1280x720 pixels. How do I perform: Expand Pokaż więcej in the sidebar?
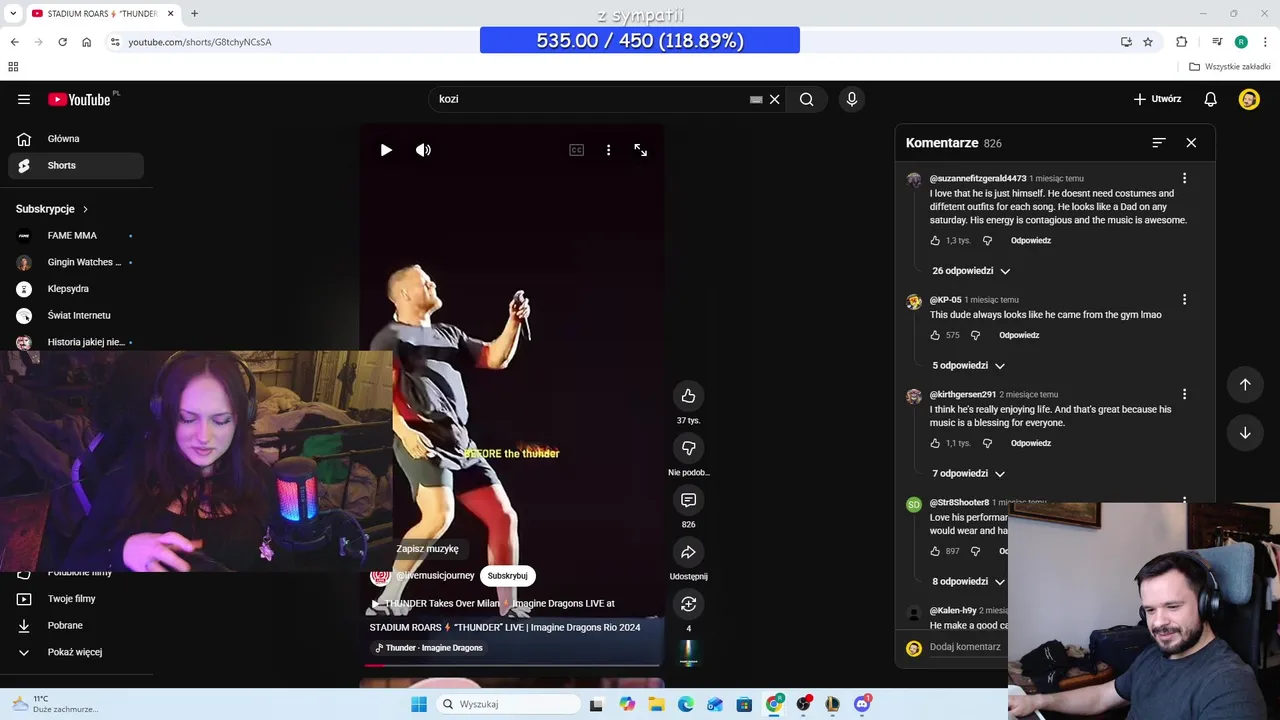click(76, 652)
